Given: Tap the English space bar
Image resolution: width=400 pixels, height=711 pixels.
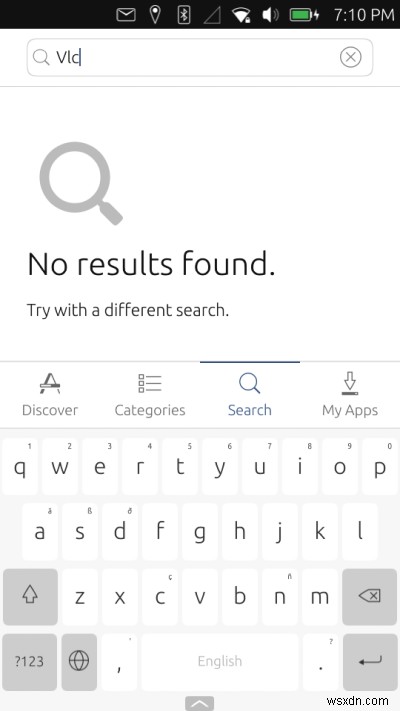Looking at the screenshot, I should tap(220, 662).
